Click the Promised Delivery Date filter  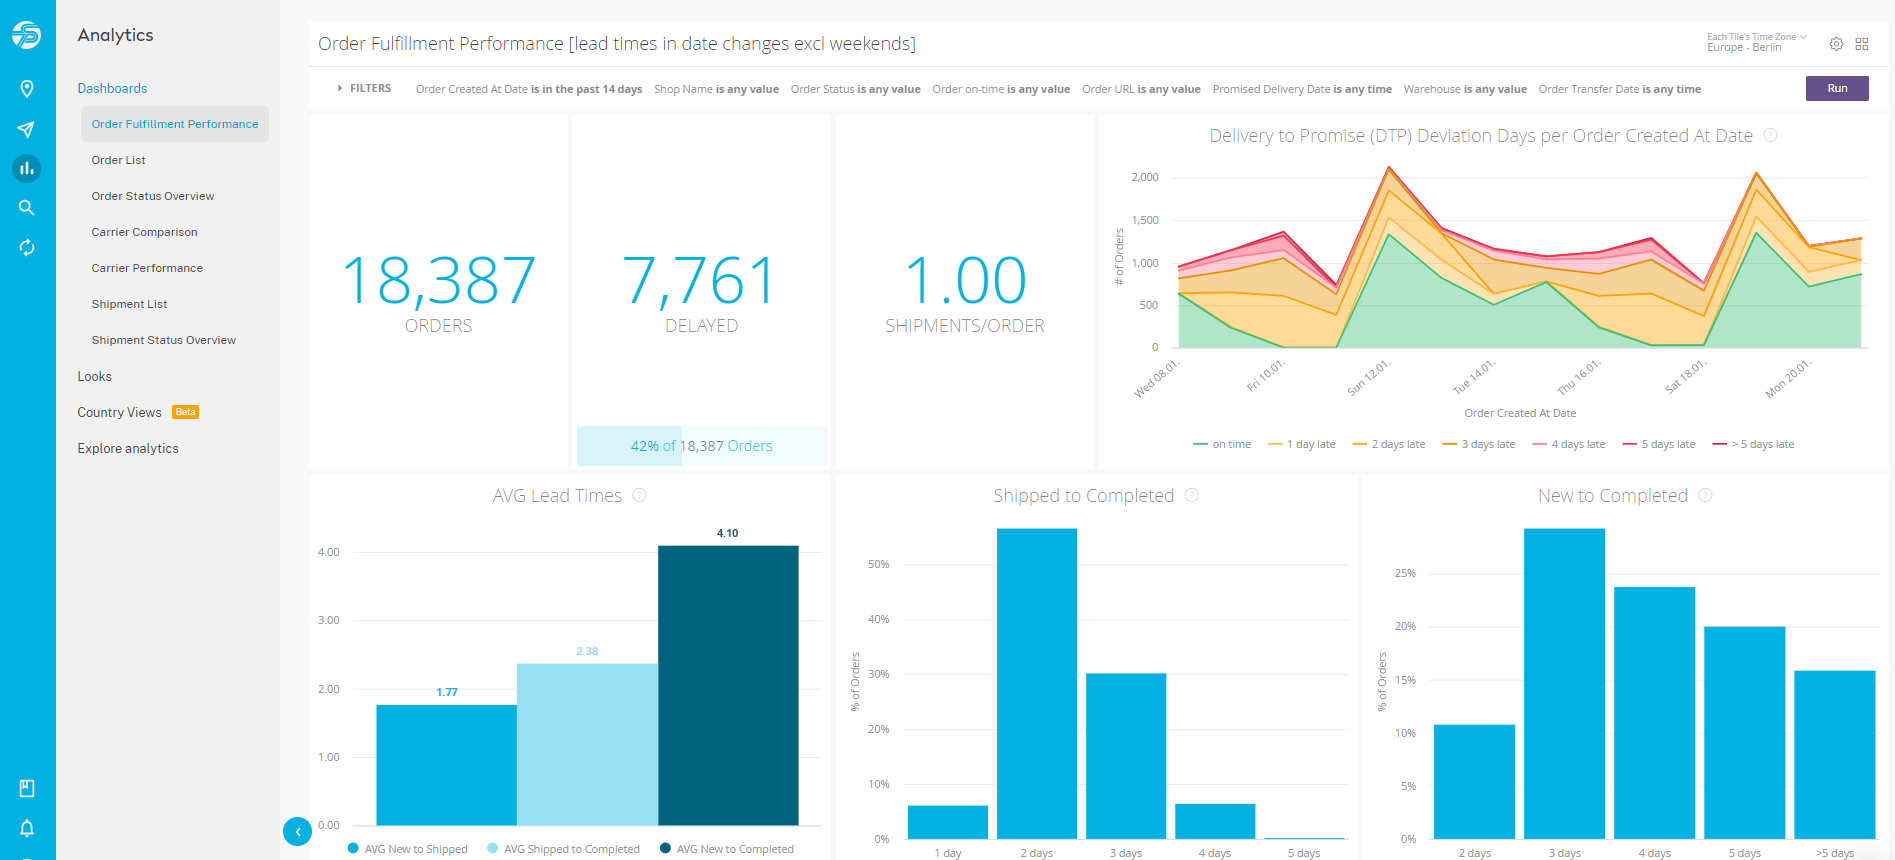tap(1302, 89)
